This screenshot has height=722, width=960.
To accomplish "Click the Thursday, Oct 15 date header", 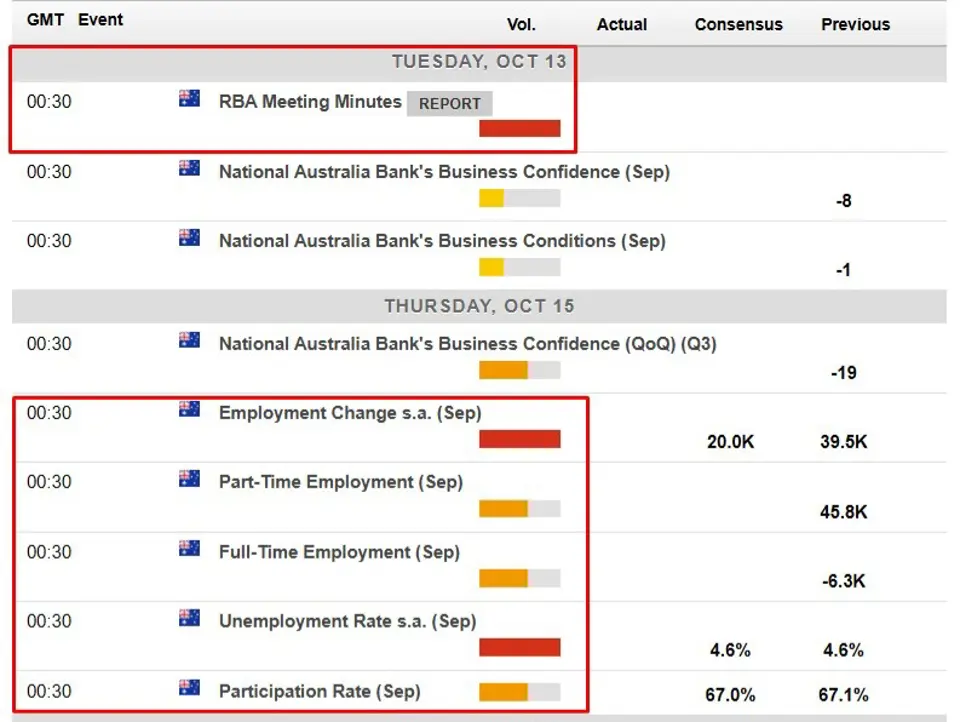I will click(x=479, y=306).
